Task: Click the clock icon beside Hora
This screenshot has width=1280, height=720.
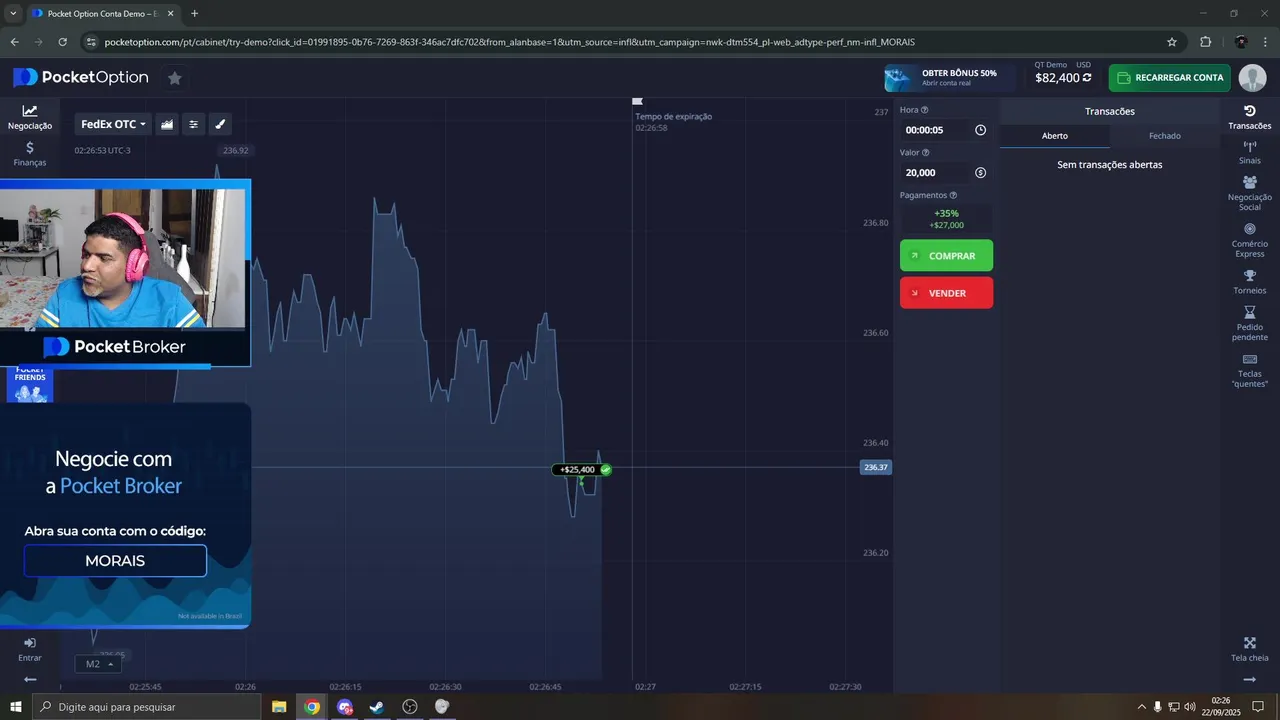Action: coord(980,130)
